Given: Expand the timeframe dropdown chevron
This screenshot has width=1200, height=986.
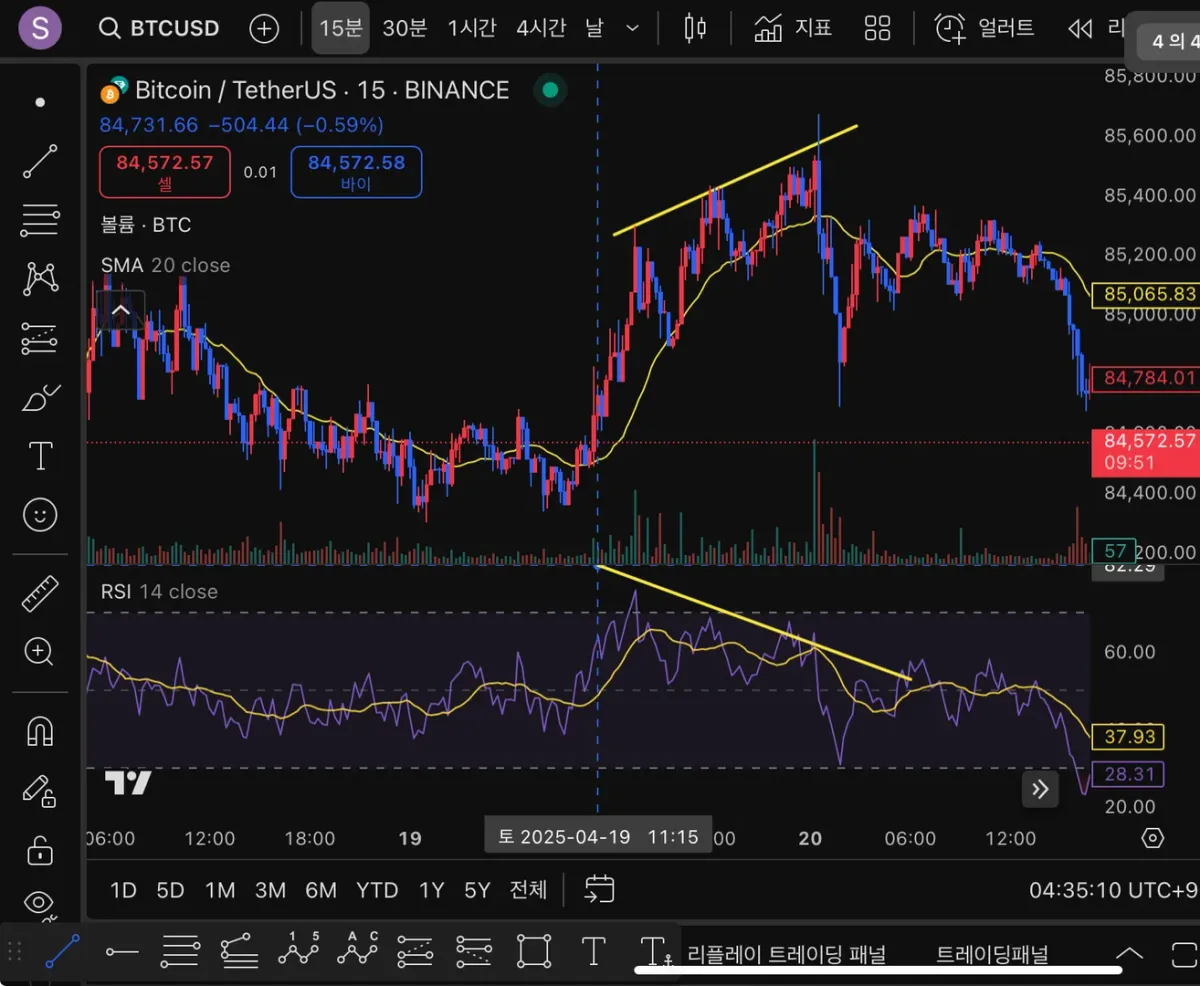Looking at the screenshot, I should (x=632, y=28).
